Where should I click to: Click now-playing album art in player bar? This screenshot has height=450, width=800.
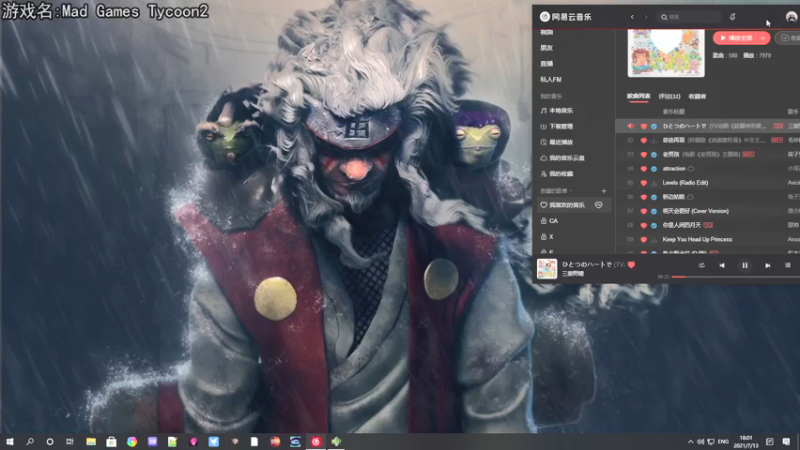point(547,268)
